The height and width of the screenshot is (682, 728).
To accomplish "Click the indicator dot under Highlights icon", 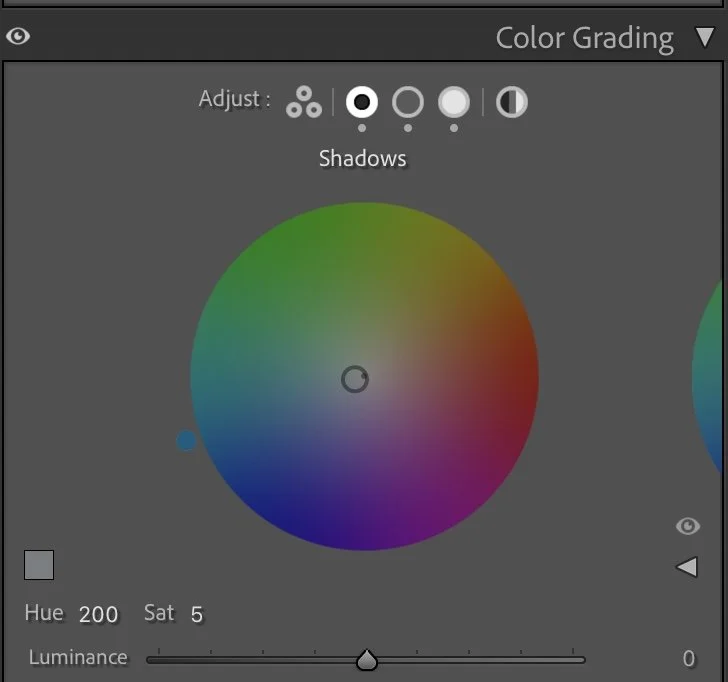I will 454,128.
